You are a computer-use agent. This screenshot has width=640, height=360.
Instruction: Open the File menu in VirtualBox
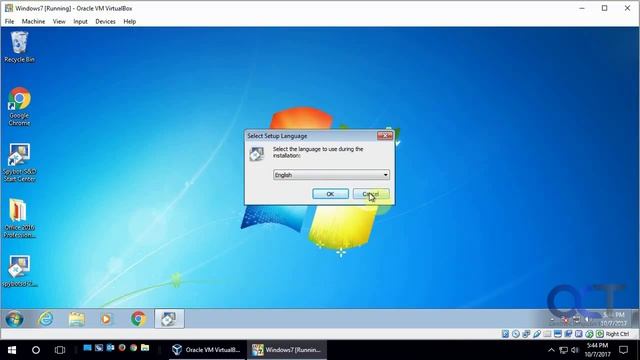pos(9,21)
